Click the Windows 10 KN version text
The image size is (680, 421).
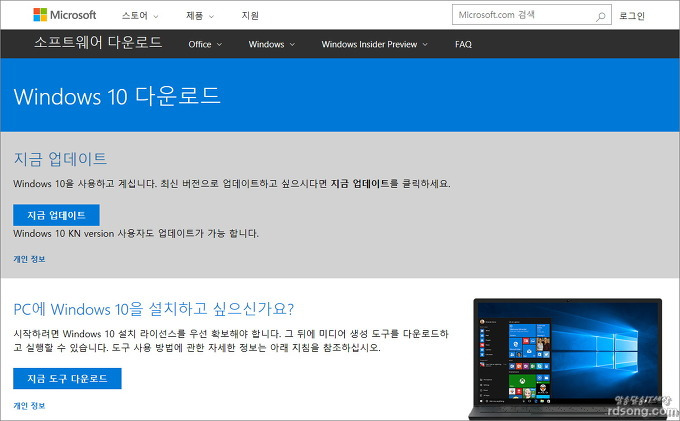tap(136, 234)
